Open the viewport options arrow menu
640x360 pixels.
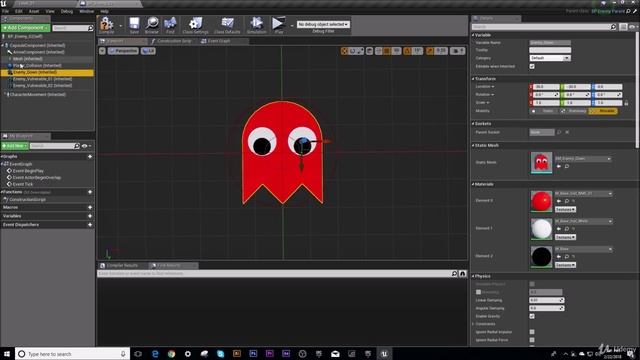tap(102, 51)
